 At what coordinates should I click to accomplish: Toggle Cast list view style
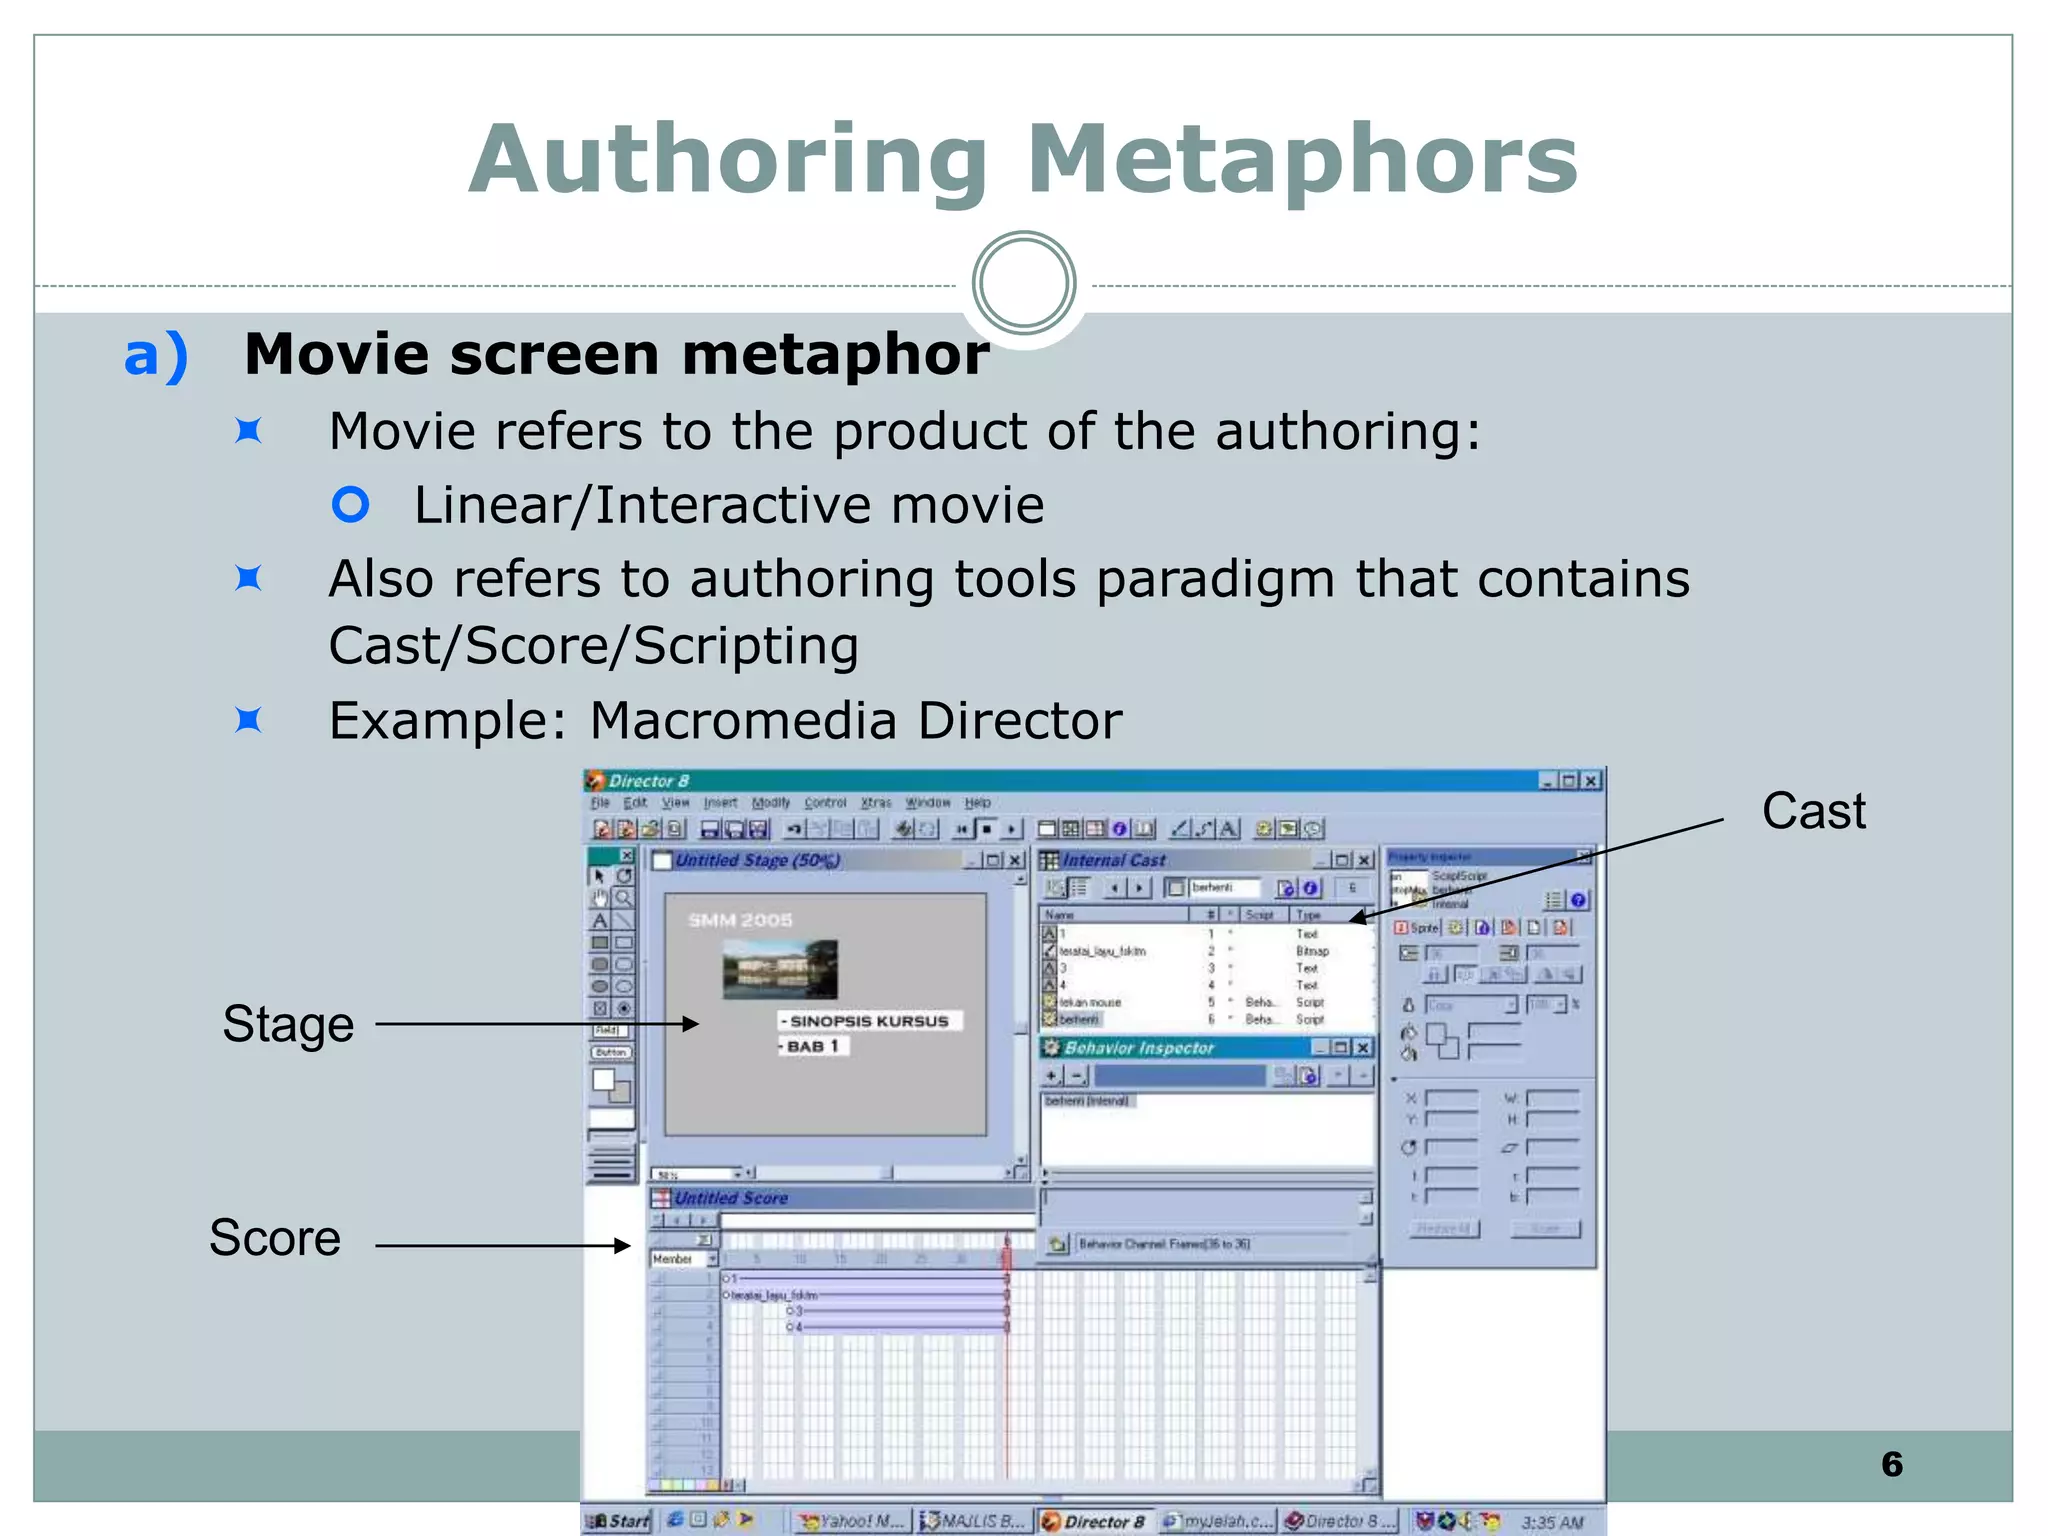pyautogui.click(x=1079, y=888)
